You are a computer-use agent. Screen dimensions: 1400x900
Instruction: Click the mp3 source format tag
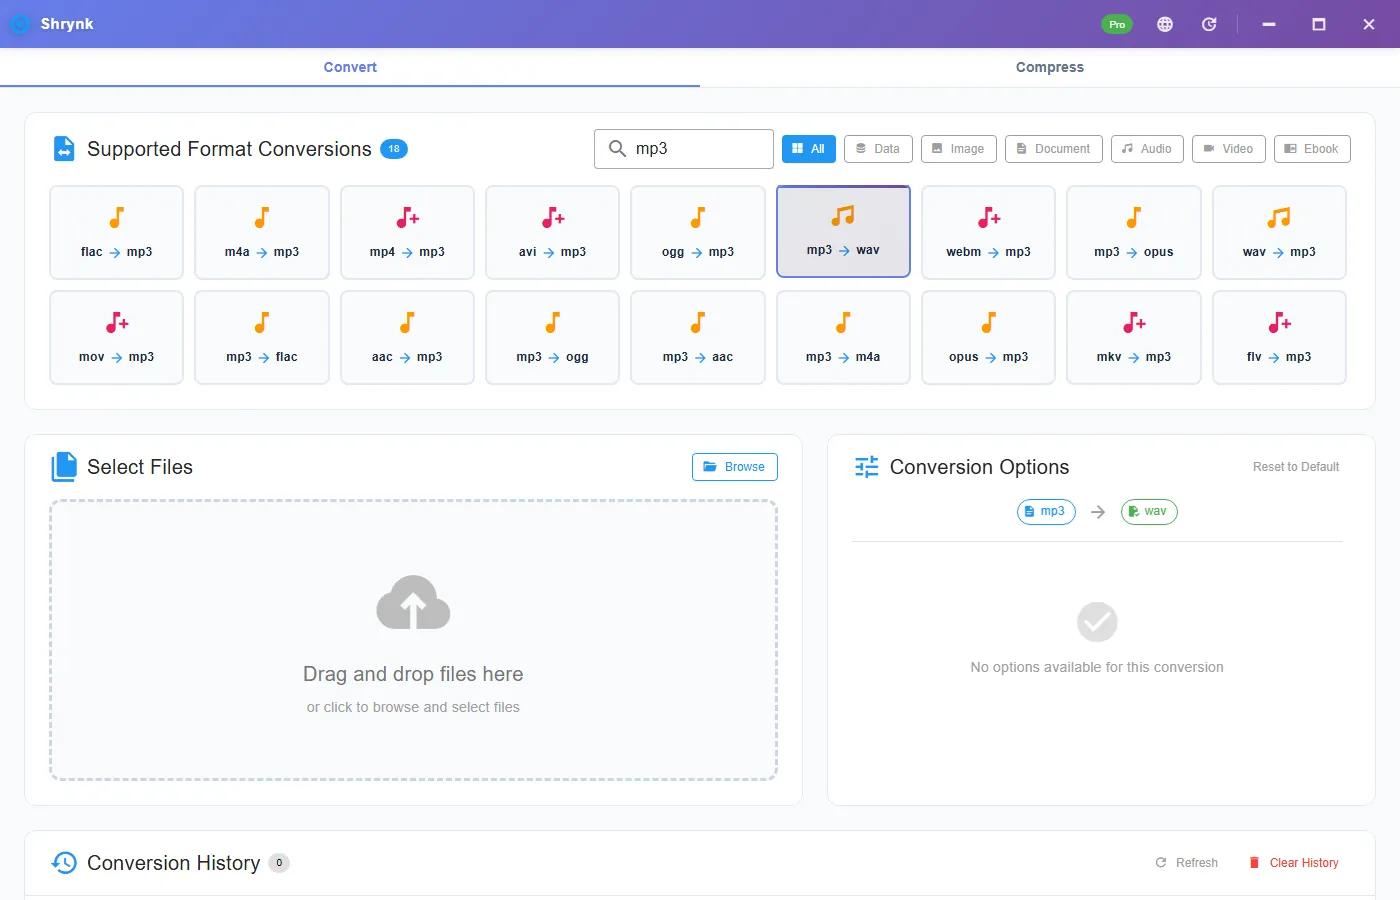[1046, 512]
